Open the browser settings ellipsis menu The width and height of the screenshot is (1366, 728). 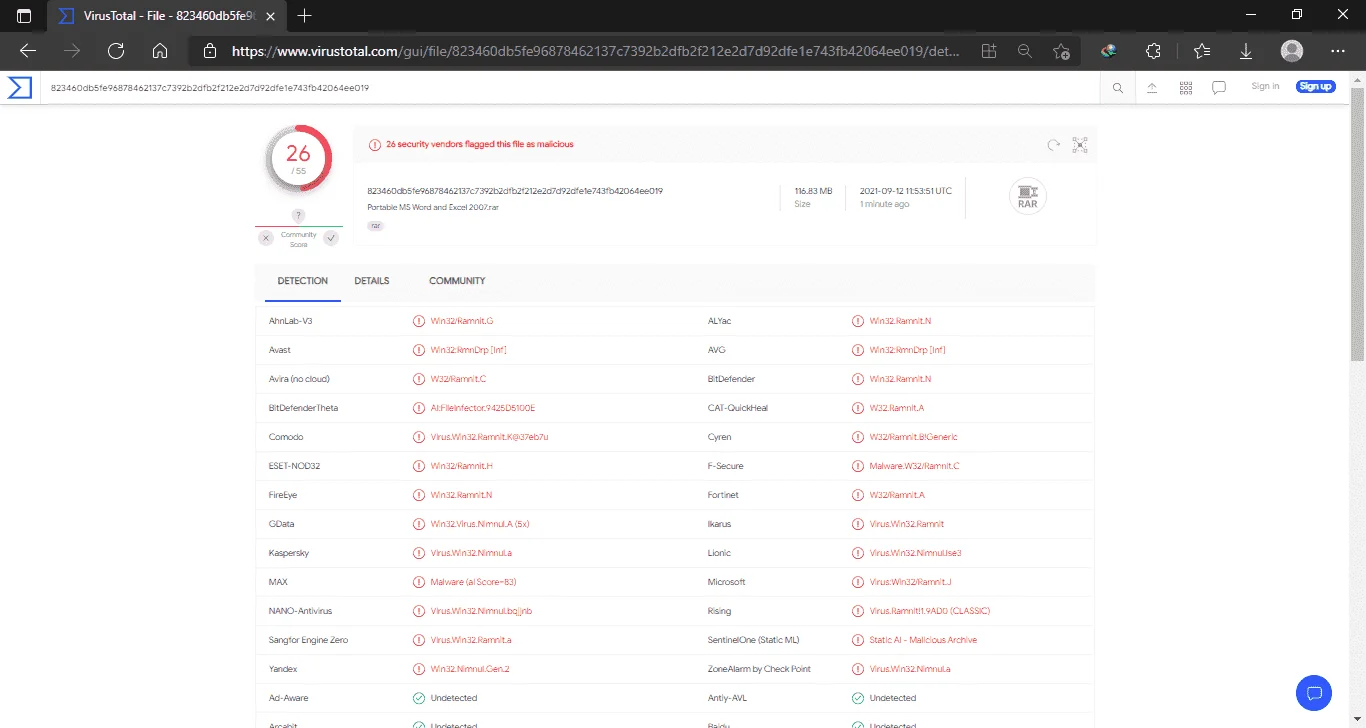point(1338,51)
